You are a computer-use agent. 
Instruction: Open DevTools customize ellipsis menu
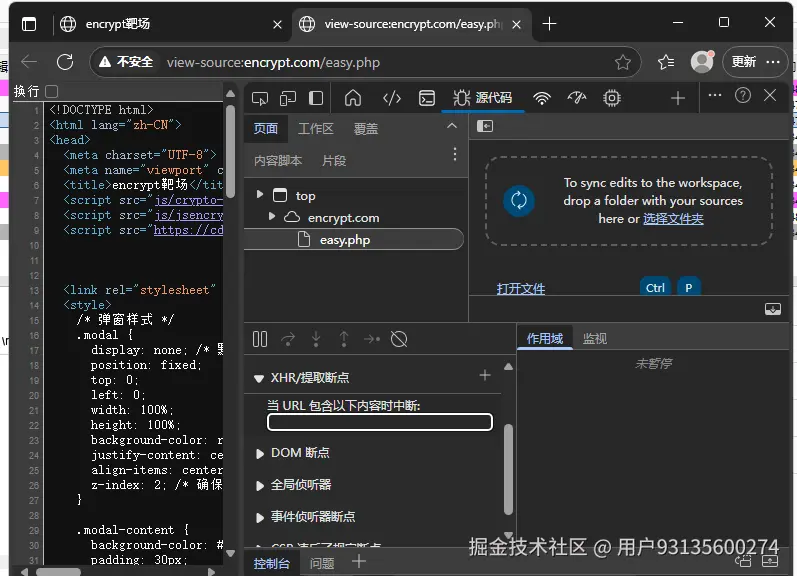point(715,95)
